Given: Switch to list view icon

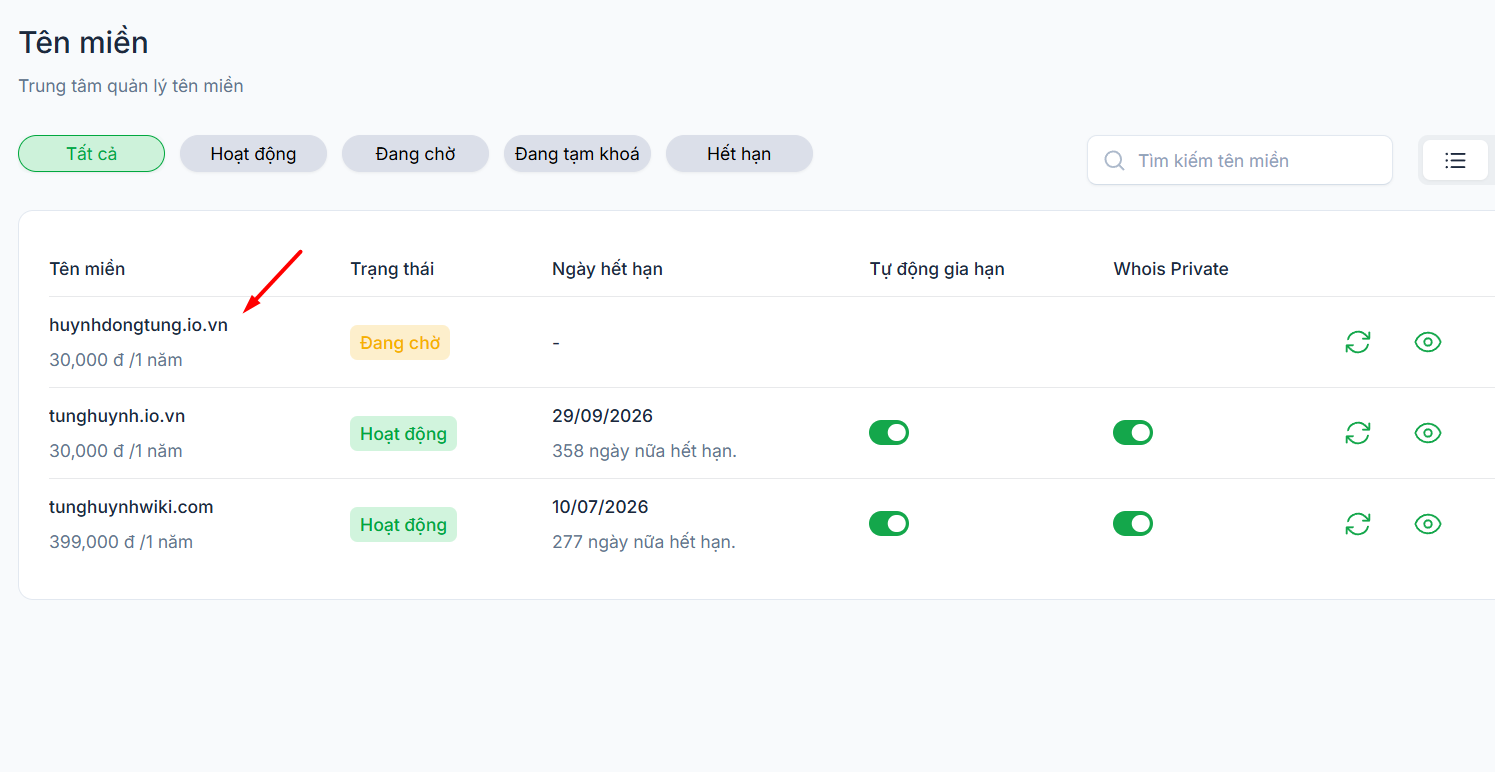Looking at the screenshot, I should coord(1455,160).
